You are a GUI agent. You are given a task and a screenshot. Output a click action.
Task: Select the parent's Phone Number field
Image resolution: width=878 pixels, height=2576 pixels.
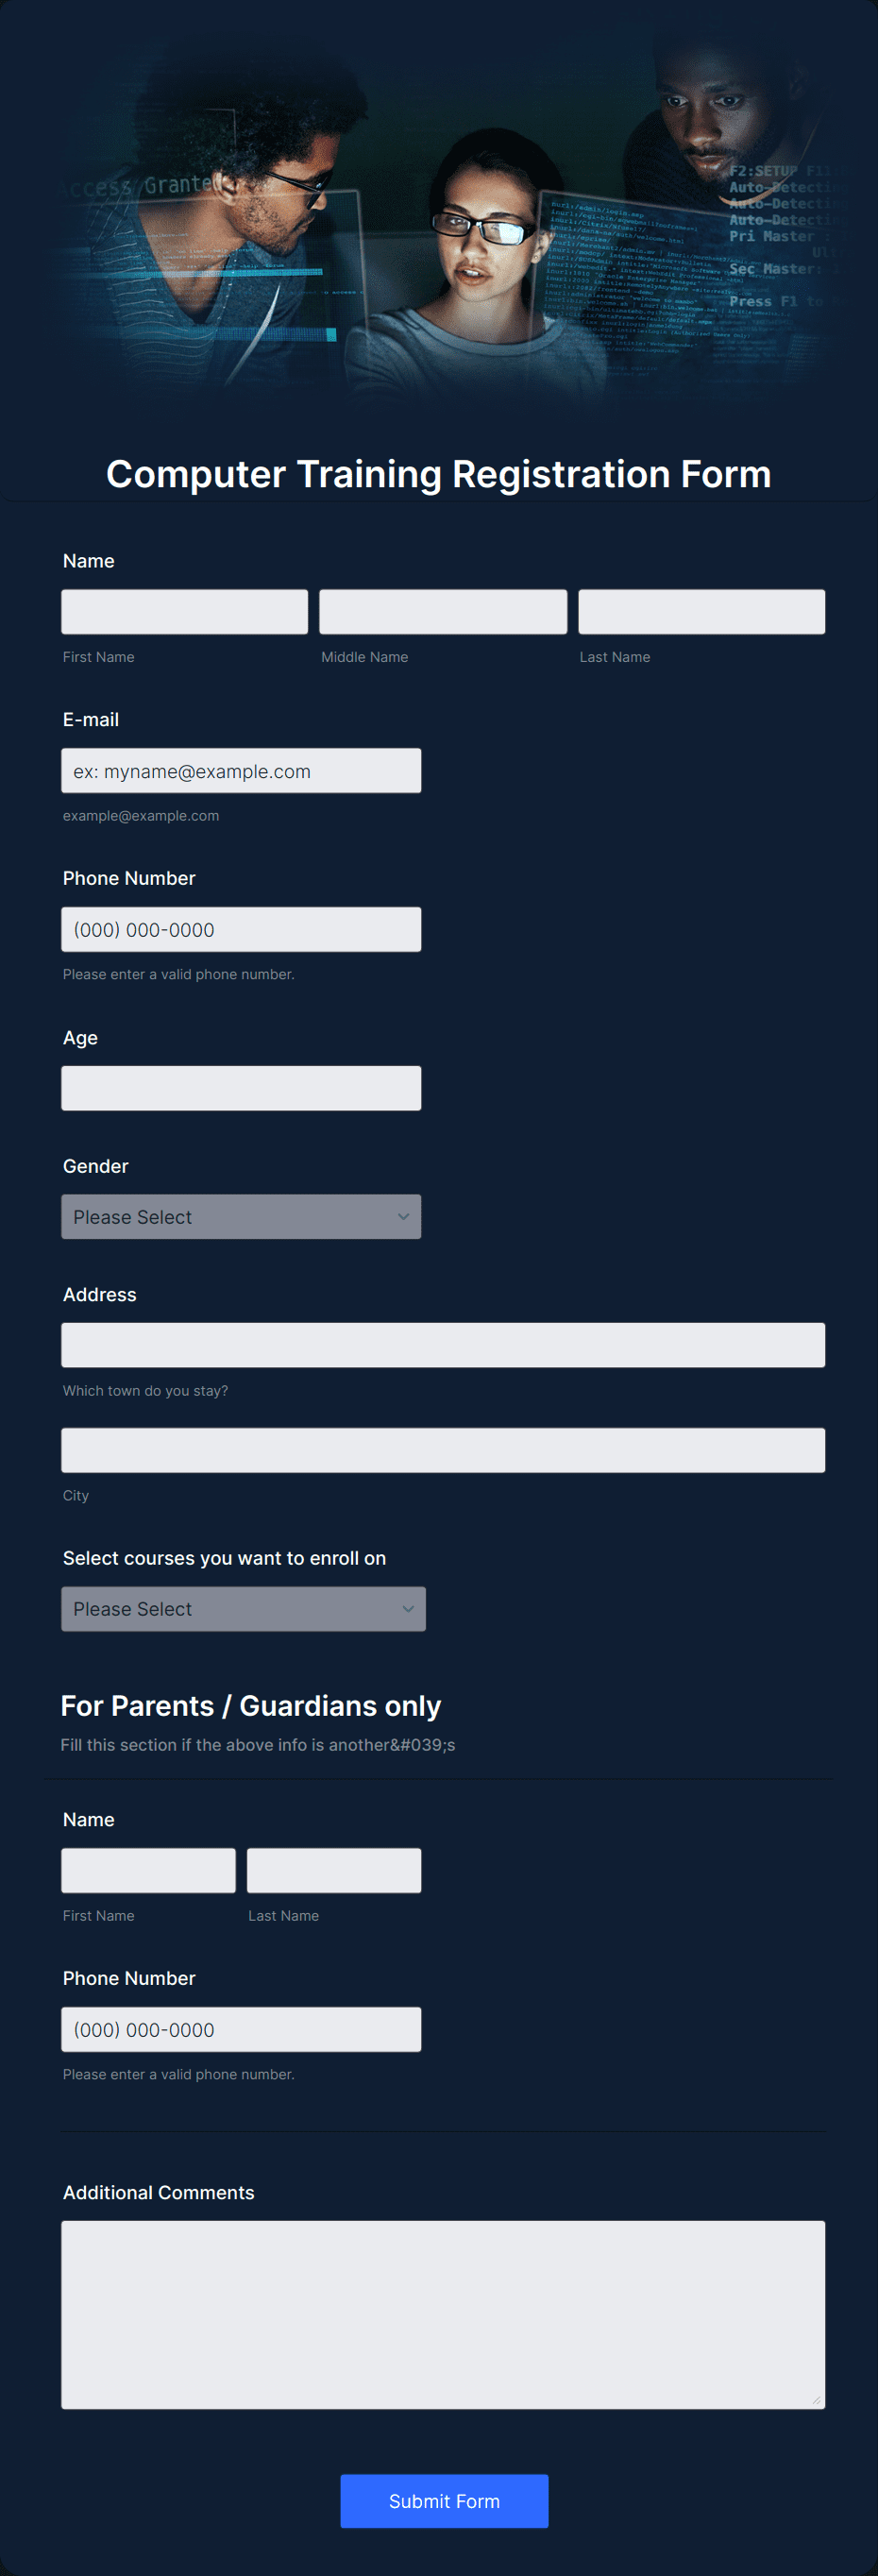pos(241,2028)
